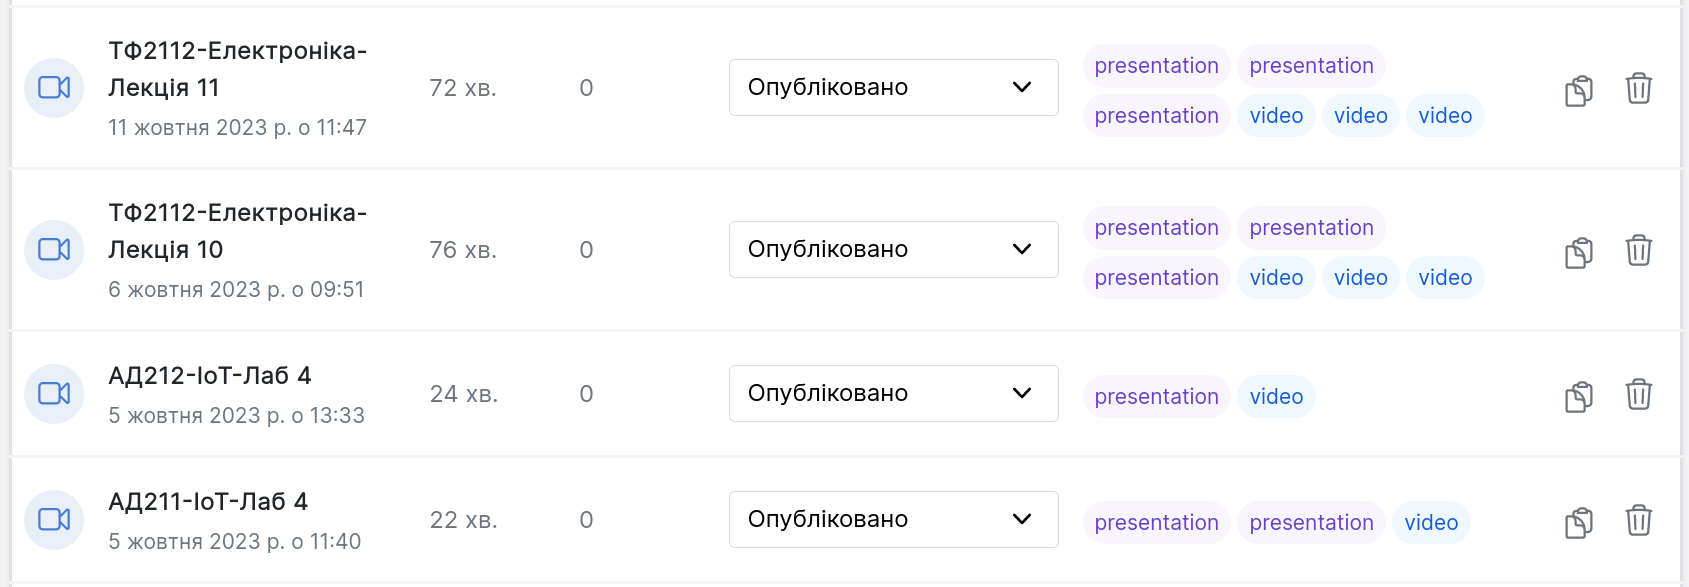1689x587 pixels.
Task: Open the status dropdown for АД212-IoT-Лаб 4
Action: 893,393
